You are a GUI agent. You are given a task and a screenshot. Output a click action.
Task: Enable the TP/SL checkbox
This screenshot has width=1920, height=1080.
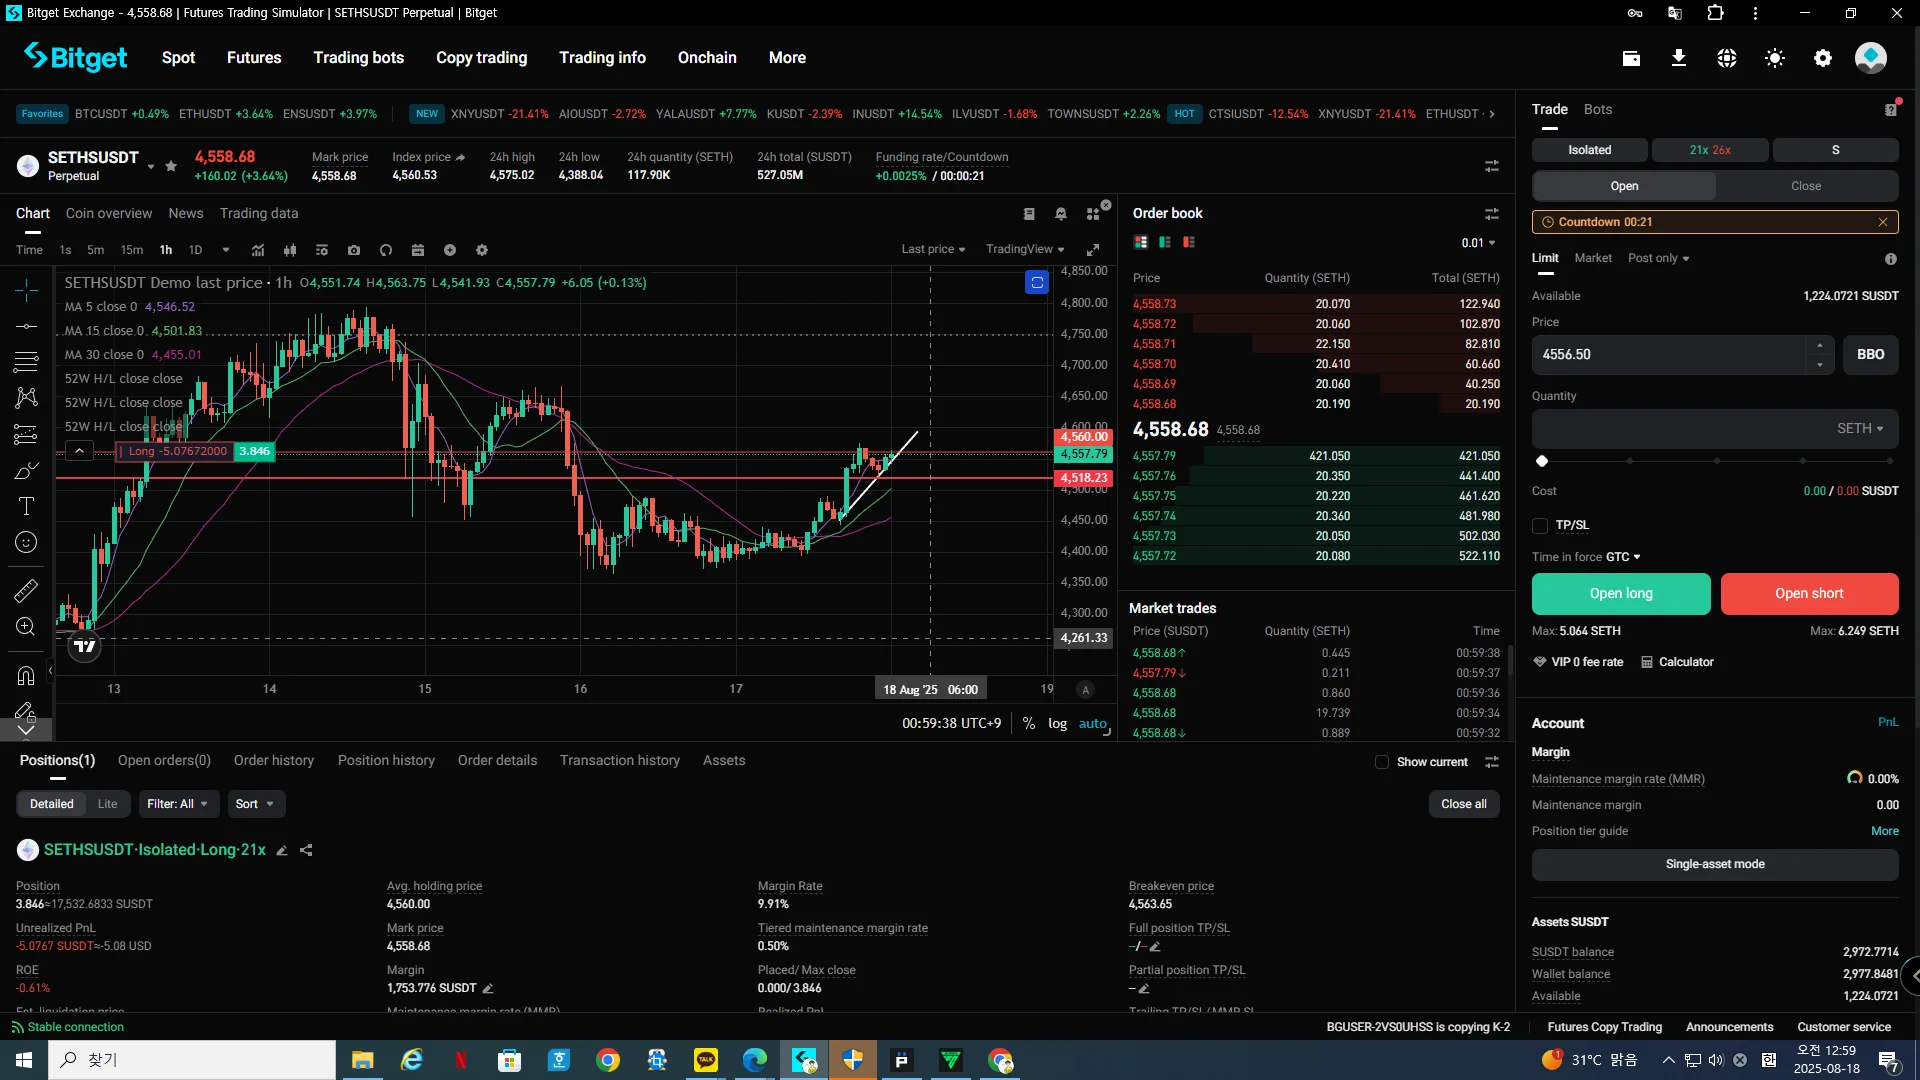tap(1540, 526)
